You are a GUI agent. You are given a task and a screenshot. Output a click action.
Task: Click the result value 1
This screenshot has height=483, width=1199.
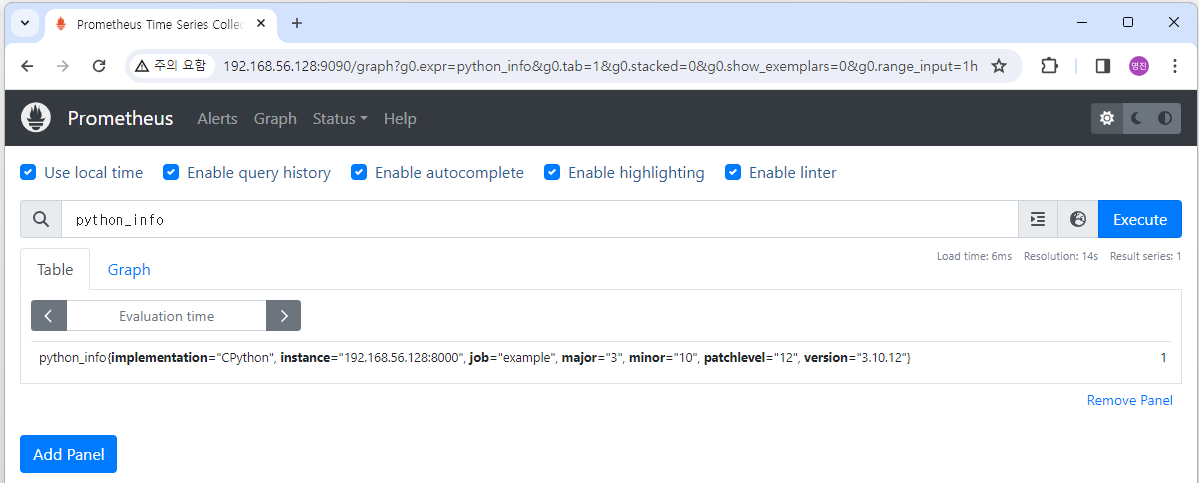coord(1164,358)
